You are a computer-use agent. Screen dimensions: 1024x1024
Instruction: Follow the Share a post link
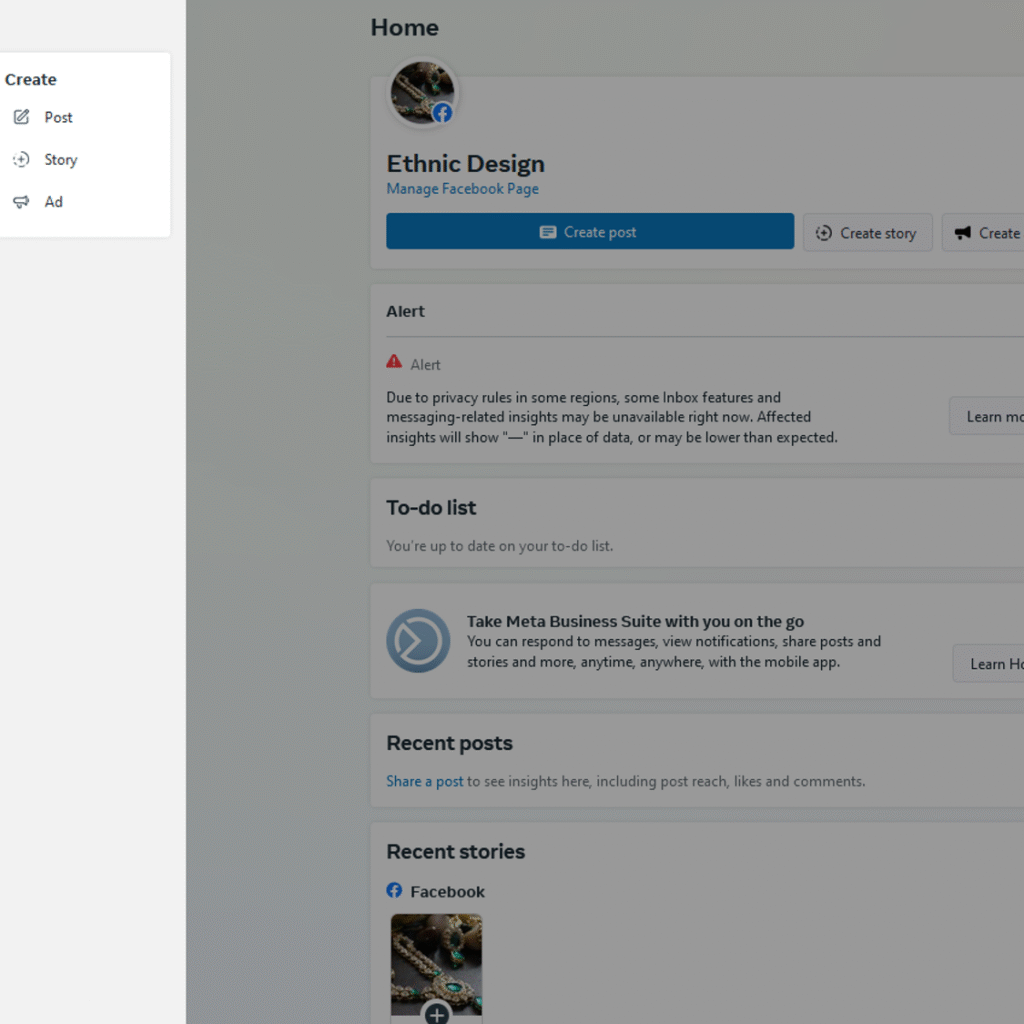pos(425,781)
